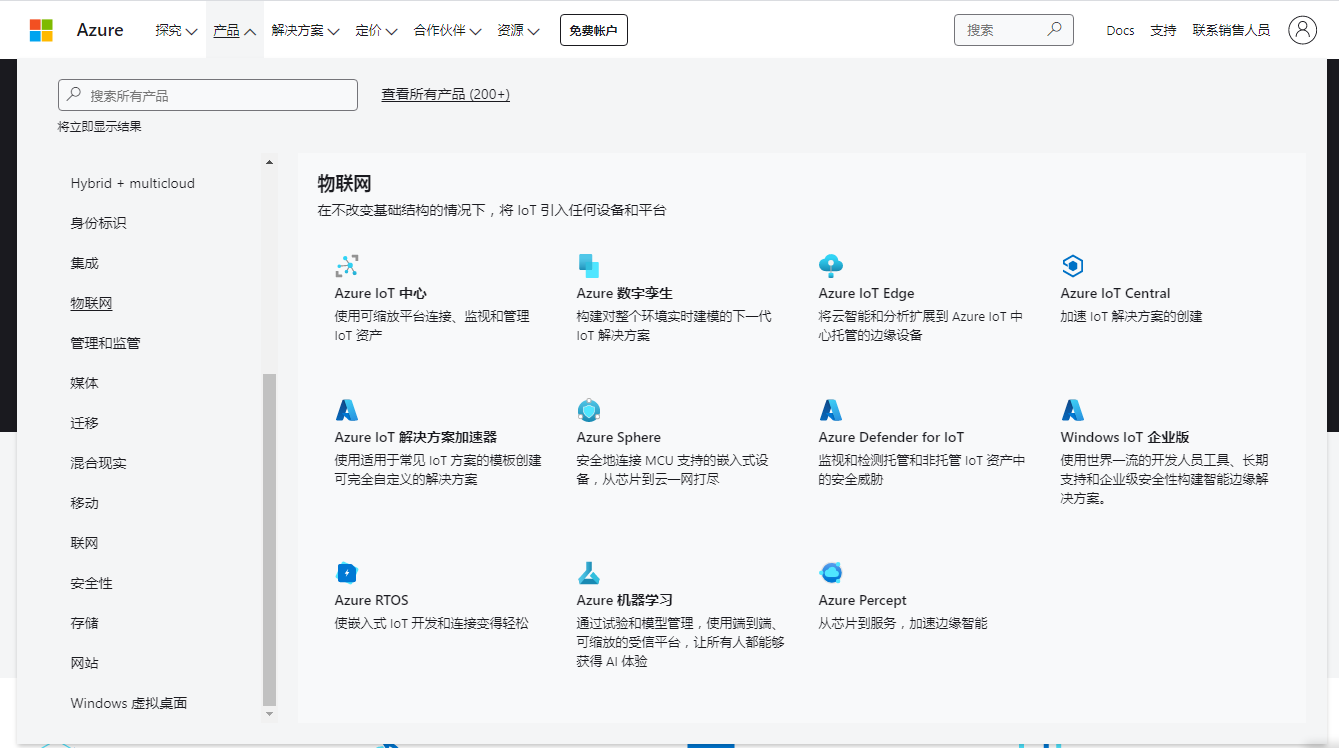Open Azure RTOS product title
The width and height of the screenshot is (1339, 748).
[371, 600]
